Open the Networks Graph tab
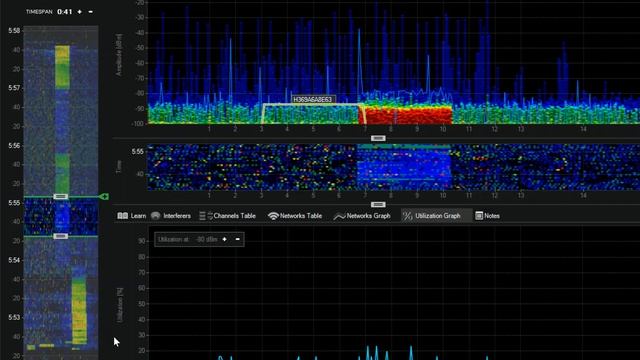 point(362,216)
